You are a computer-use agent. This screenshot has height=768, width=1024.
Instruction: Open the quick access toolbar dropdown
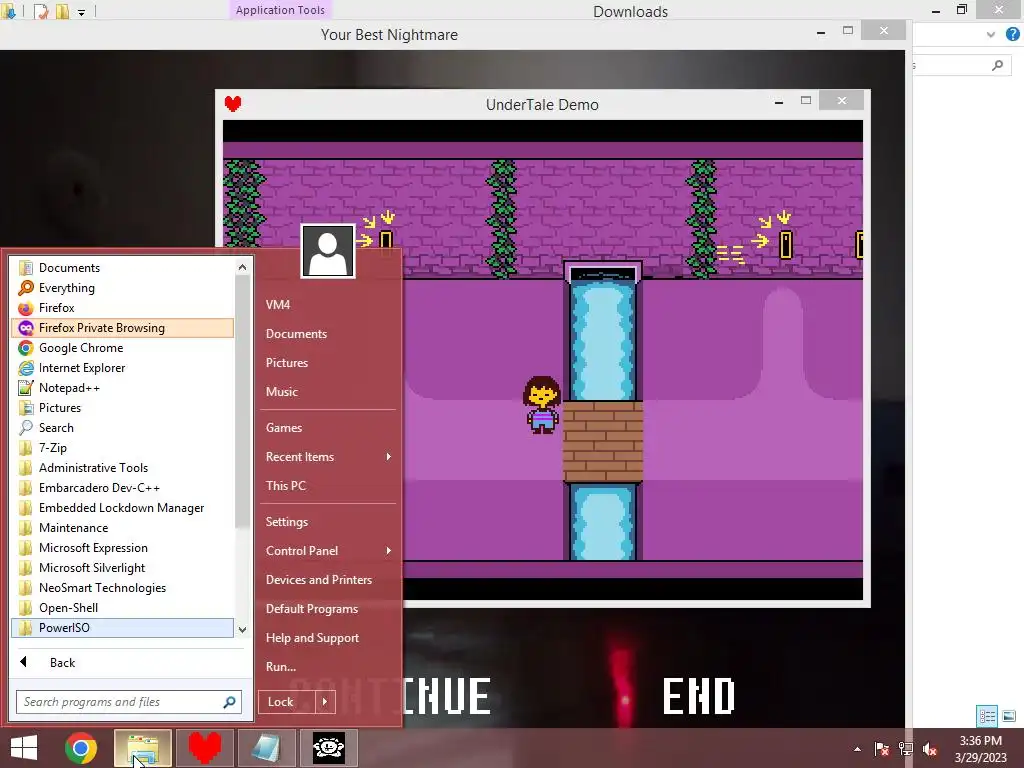(82, 12)
